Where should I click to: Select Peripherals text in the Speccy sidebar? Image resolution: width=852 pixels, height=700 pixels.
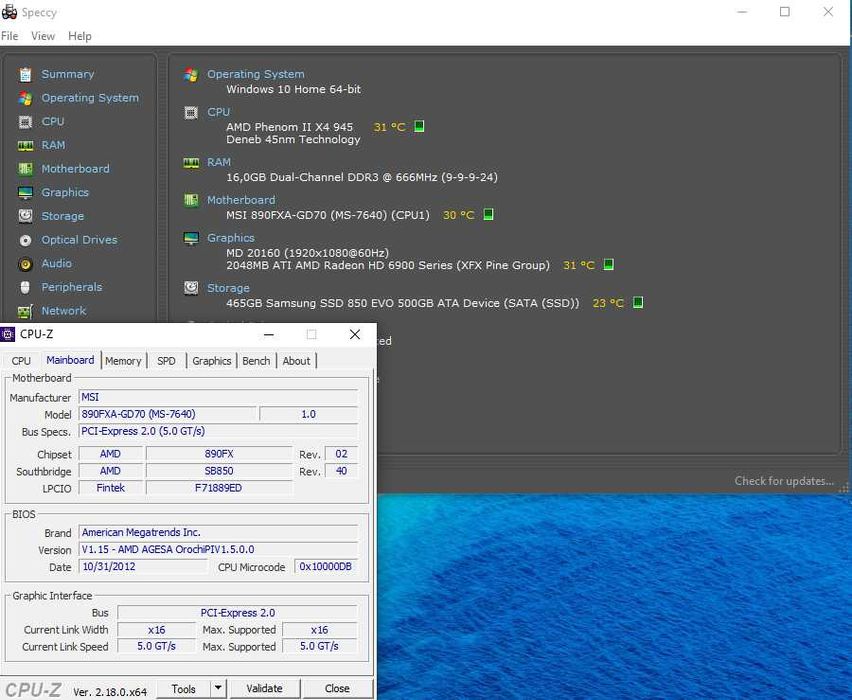click(x=72, y=288)
